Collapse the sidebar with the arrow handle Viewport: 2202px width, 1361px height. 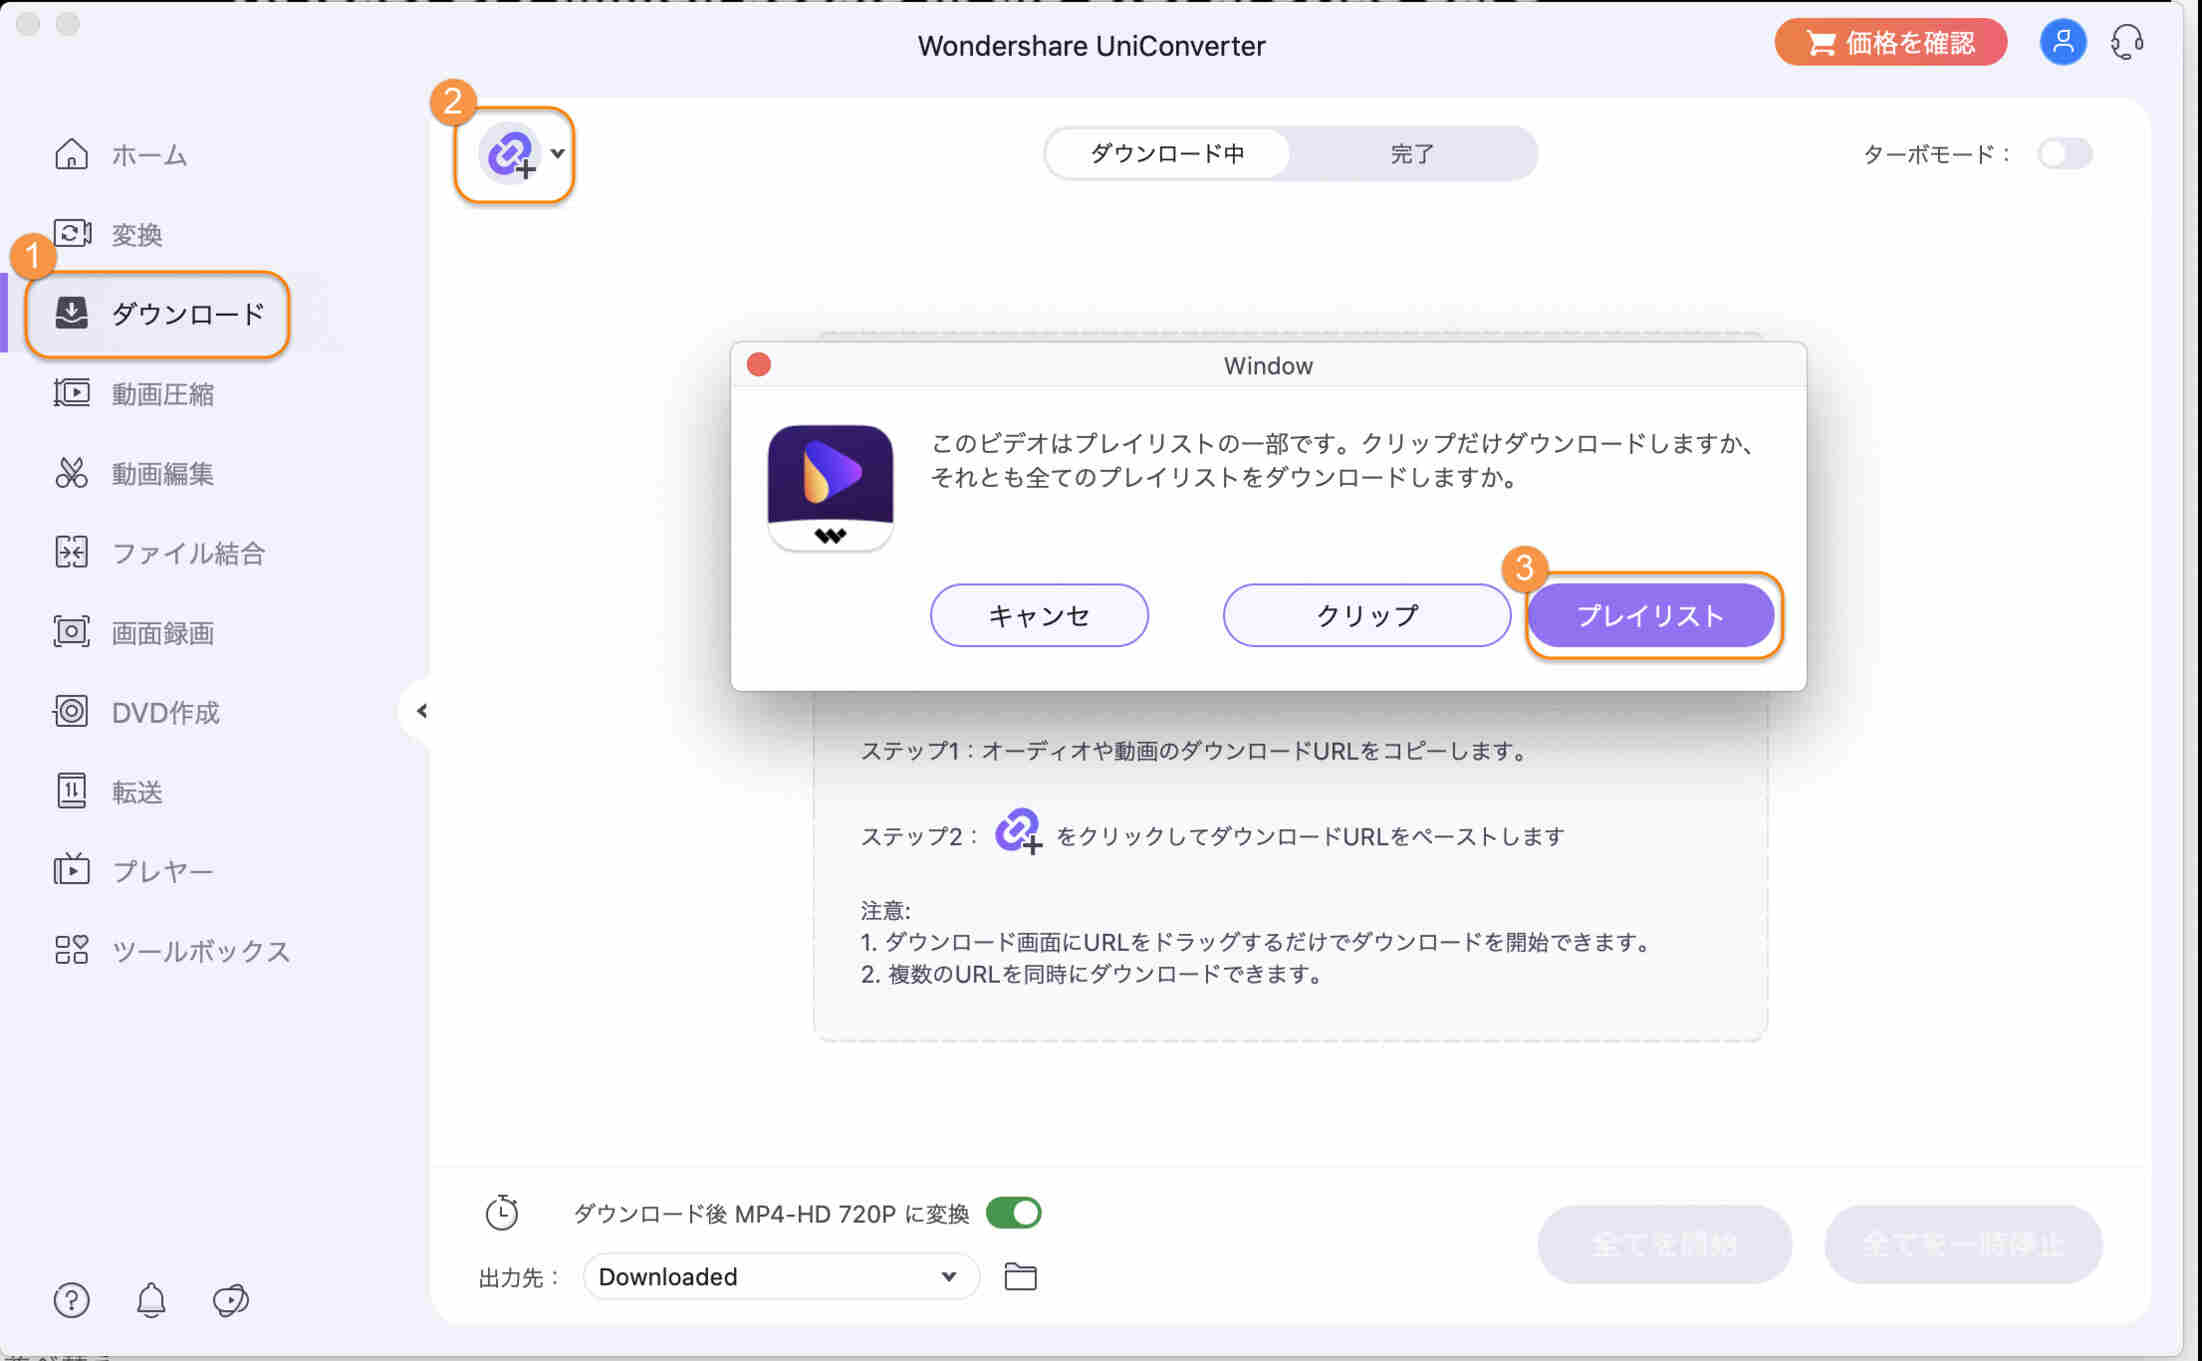click(422, 711)
